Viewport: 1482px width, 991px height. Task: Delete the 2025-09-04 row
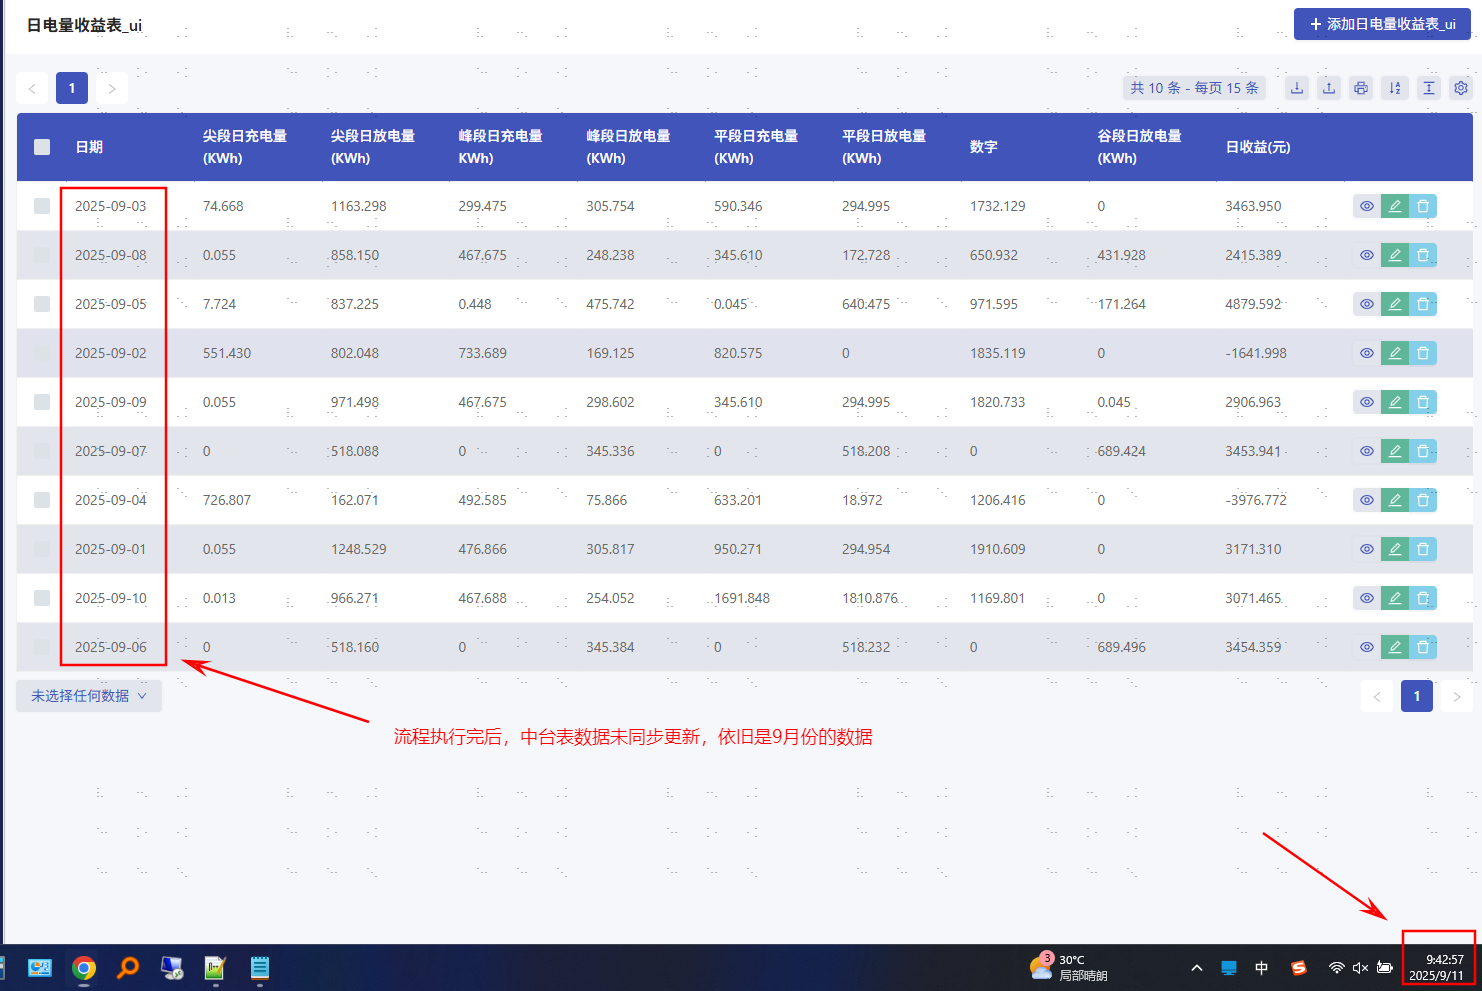(1423, 500)
